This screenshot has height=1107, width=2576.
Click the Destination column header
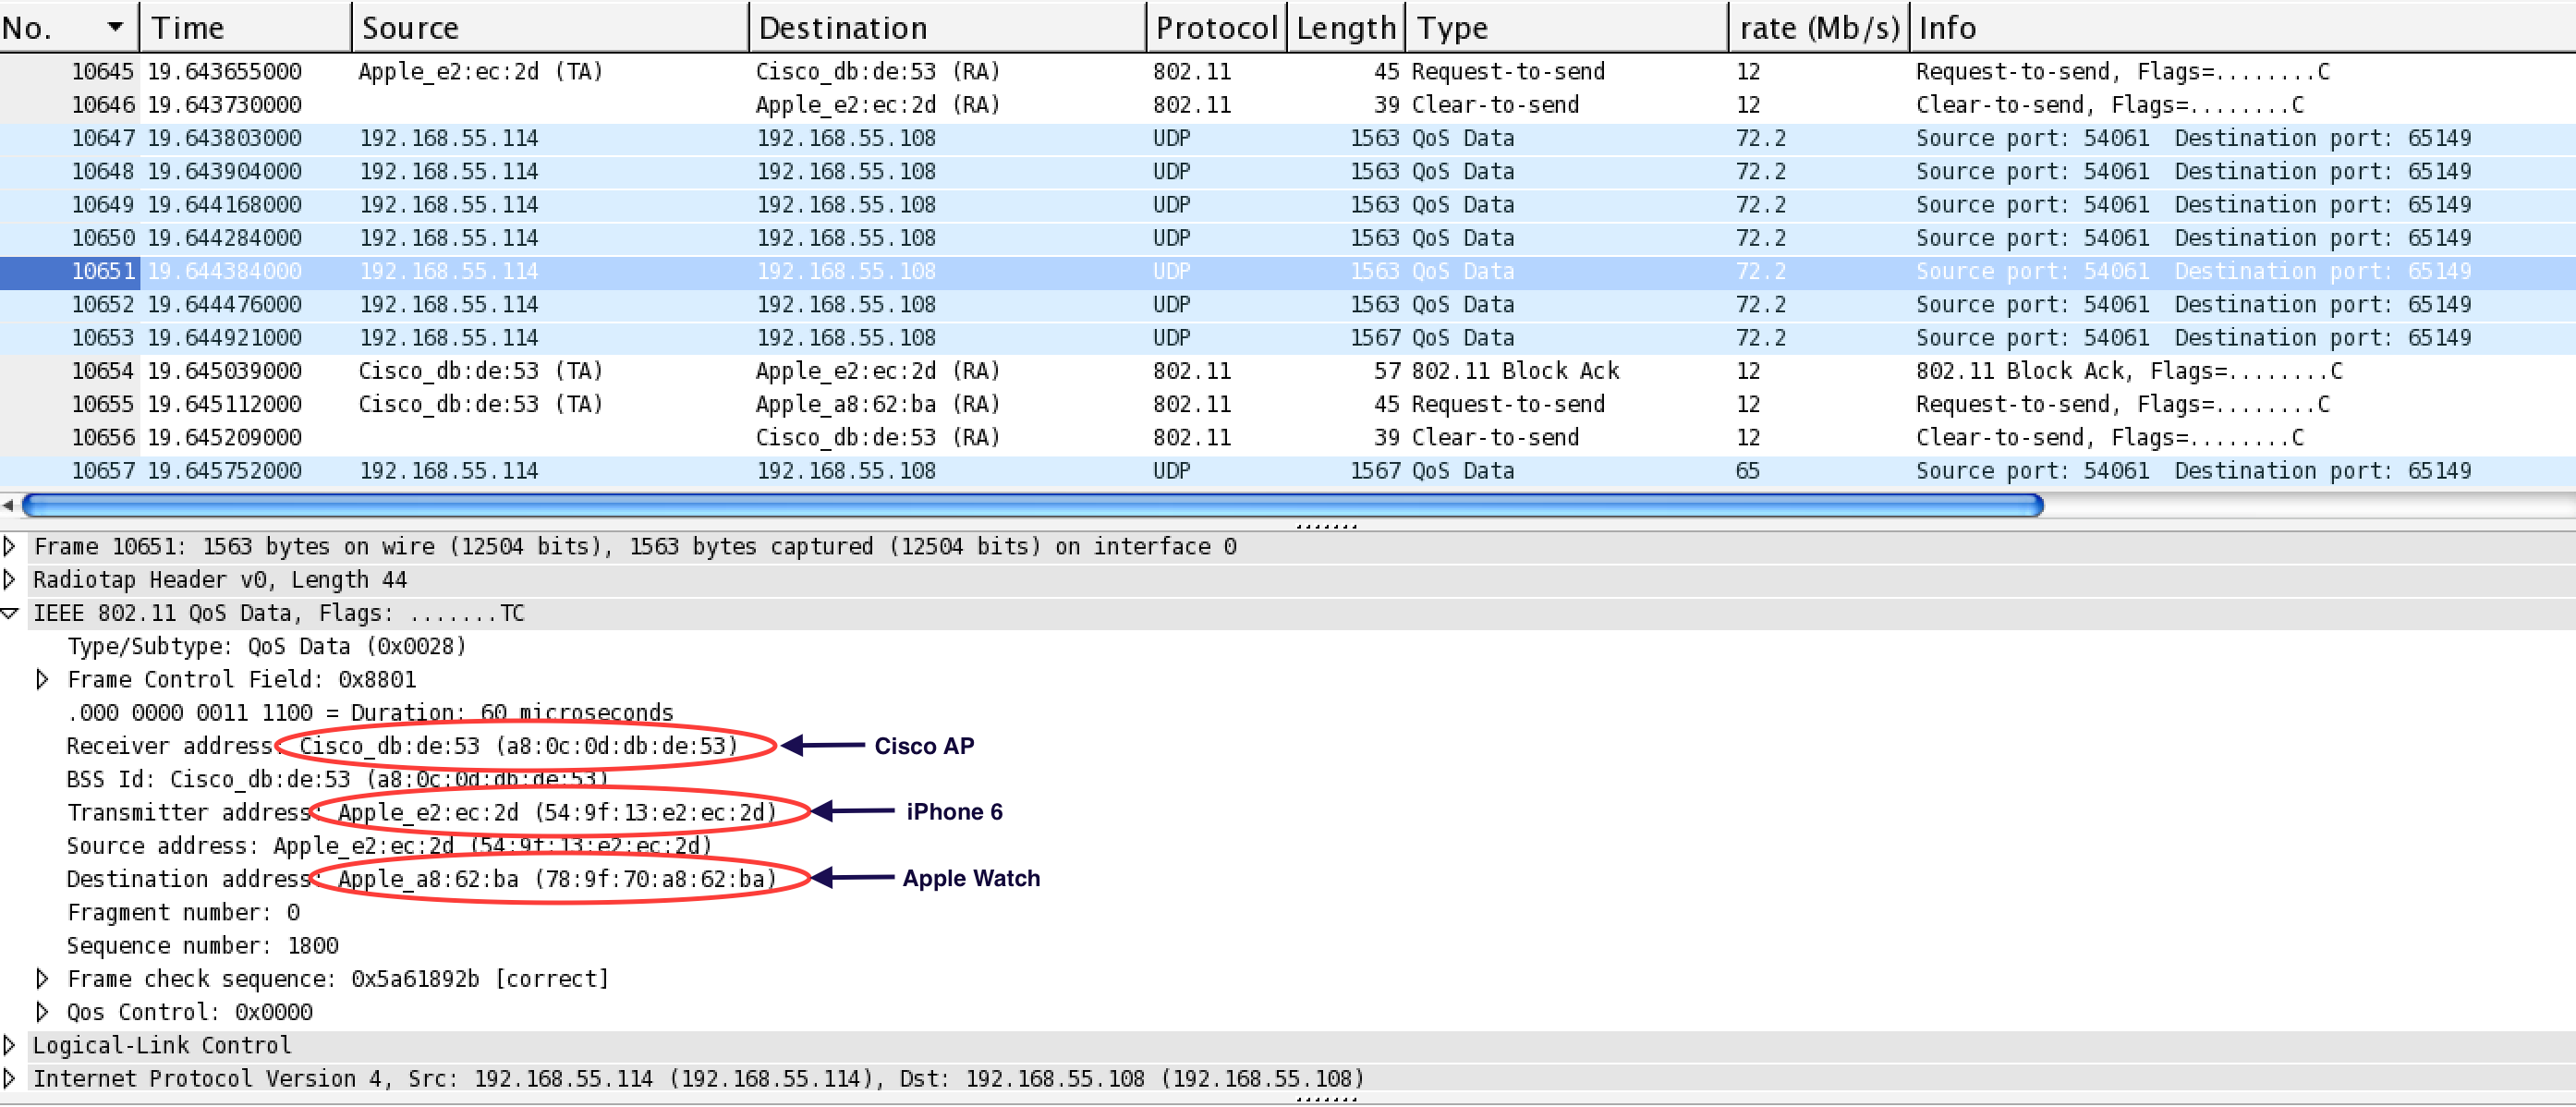[x=842, y=28]
